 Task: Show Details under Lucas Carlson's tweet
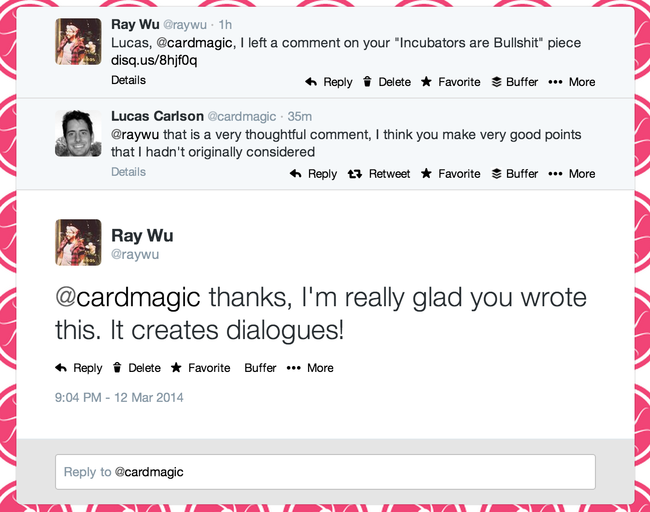click(128, 172)
